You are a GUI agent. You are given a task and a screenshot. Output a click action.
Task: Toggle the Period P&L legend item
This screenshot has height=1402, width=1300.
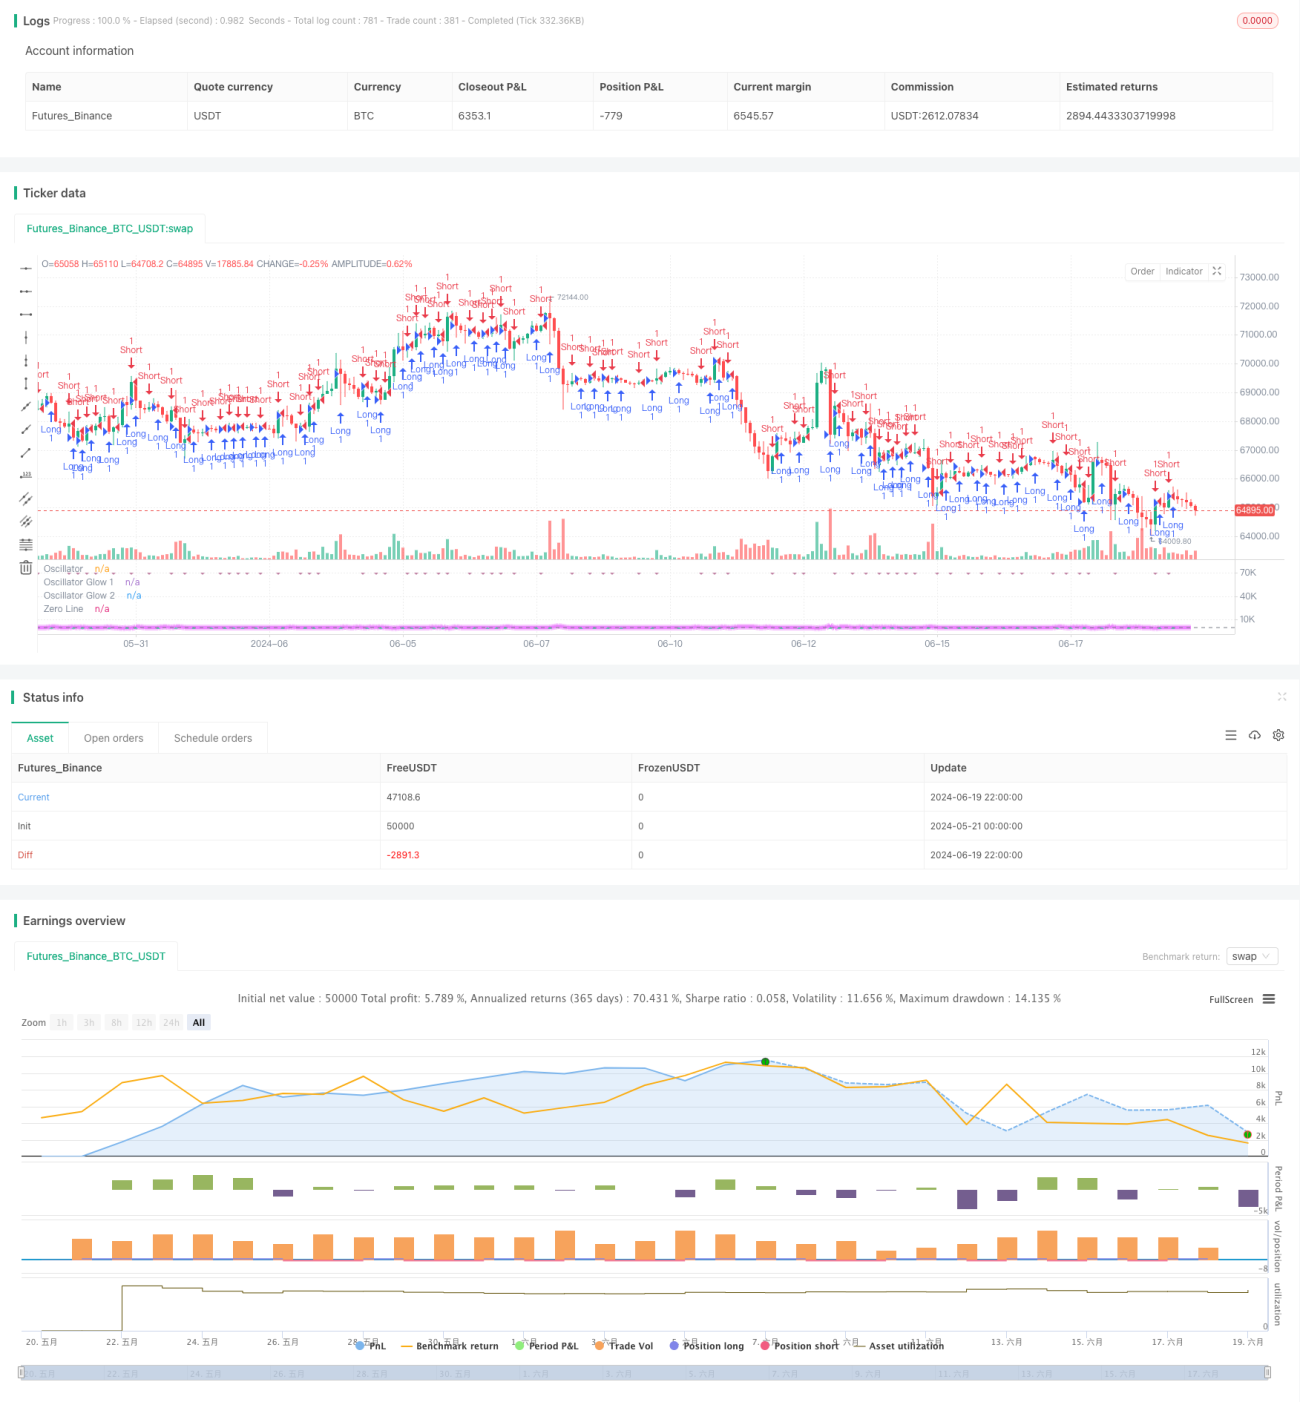pos(546,1346)
